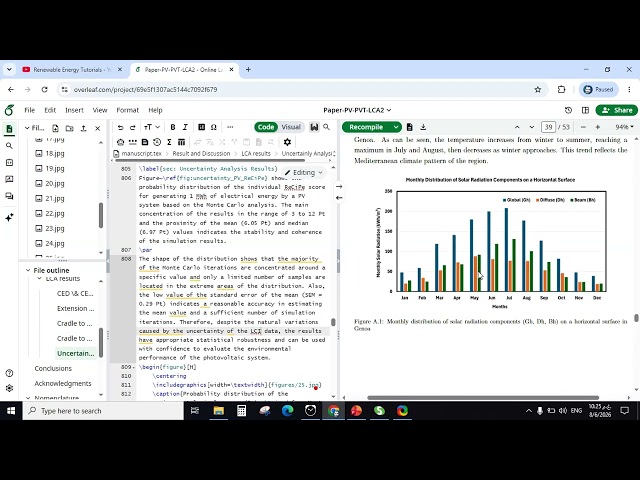This screenshot has width=640, height=480.
Task: Undo the last edit
Action: pyautogui.click(x=120, y=127)
